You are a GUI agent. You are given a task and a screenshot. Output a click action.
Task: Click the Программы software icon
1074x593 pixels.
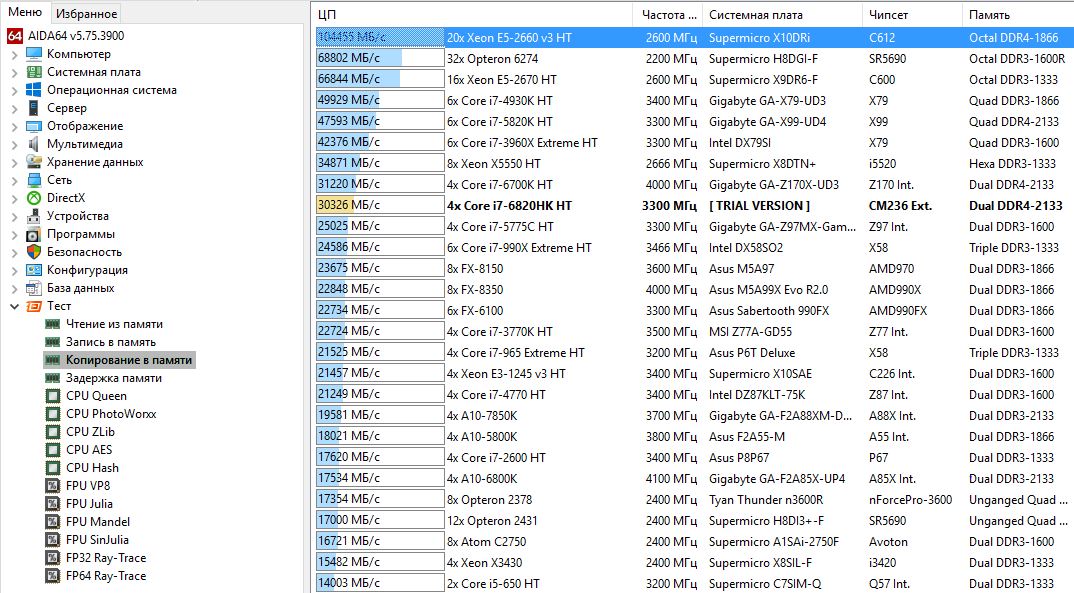point(34,234)
